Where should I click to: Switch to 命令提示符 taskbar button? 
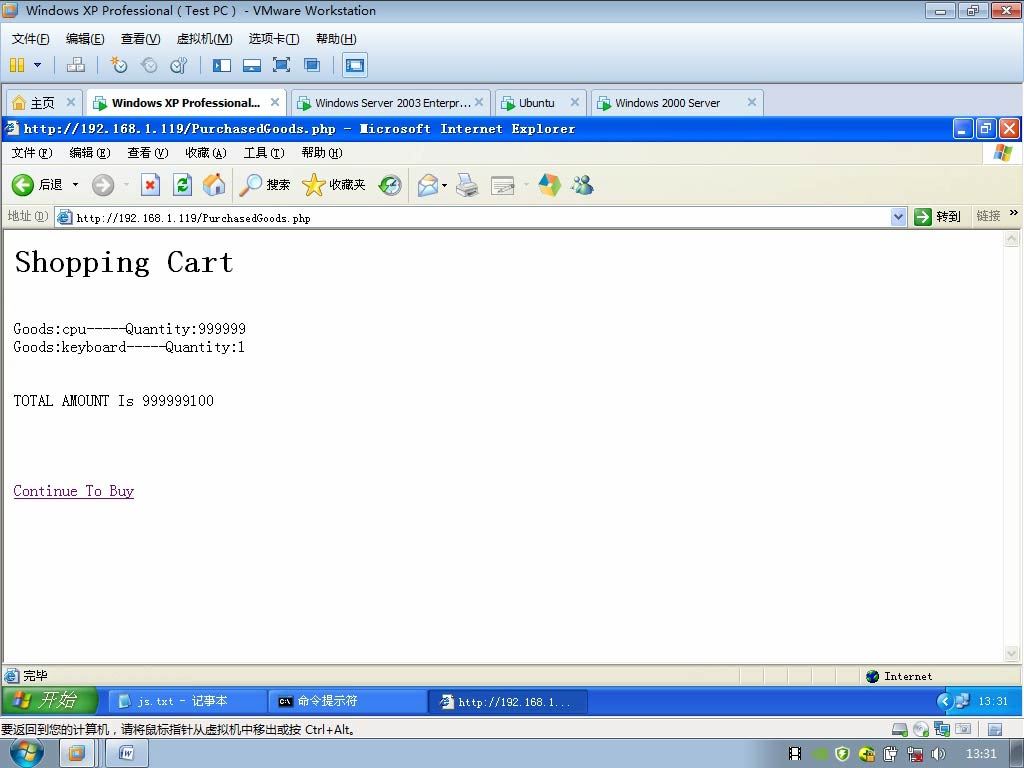pyautogui.click(x=347, y=701)
